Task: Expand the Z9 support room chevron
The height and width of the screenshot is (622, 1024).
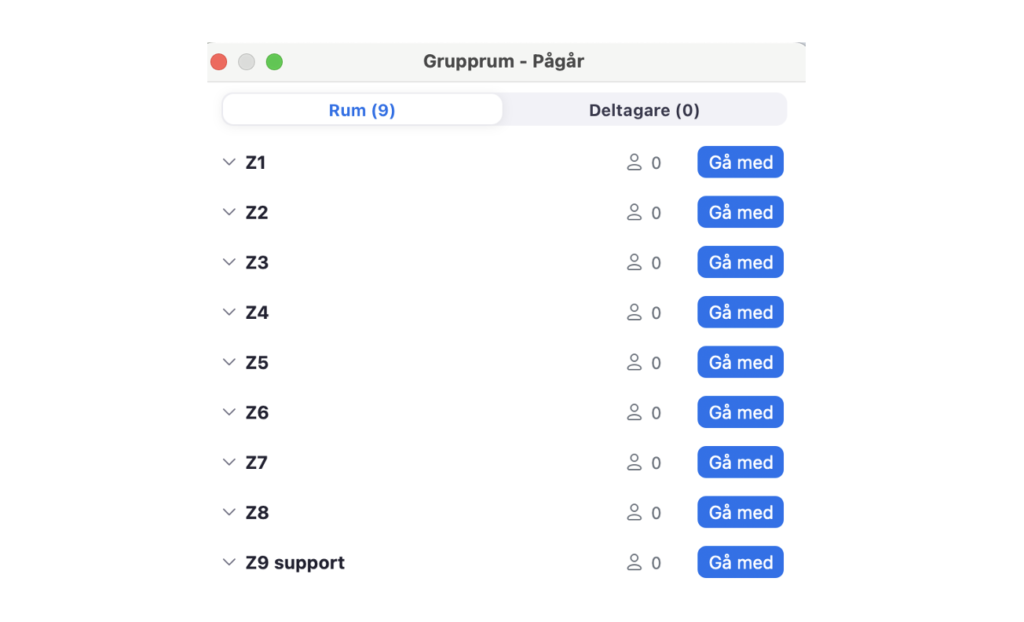Action: click(x=229, y=562)
